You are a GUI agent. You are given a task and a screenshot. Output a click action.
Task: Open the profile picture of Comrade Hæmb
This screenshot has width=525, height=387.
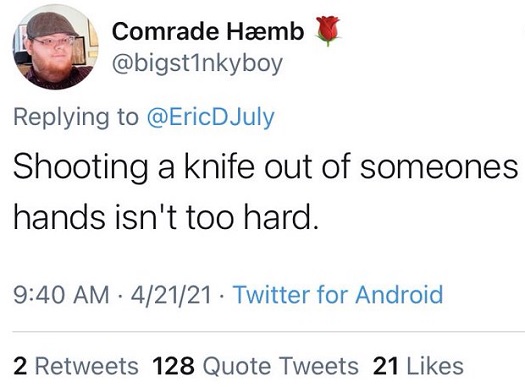(56, 47)
